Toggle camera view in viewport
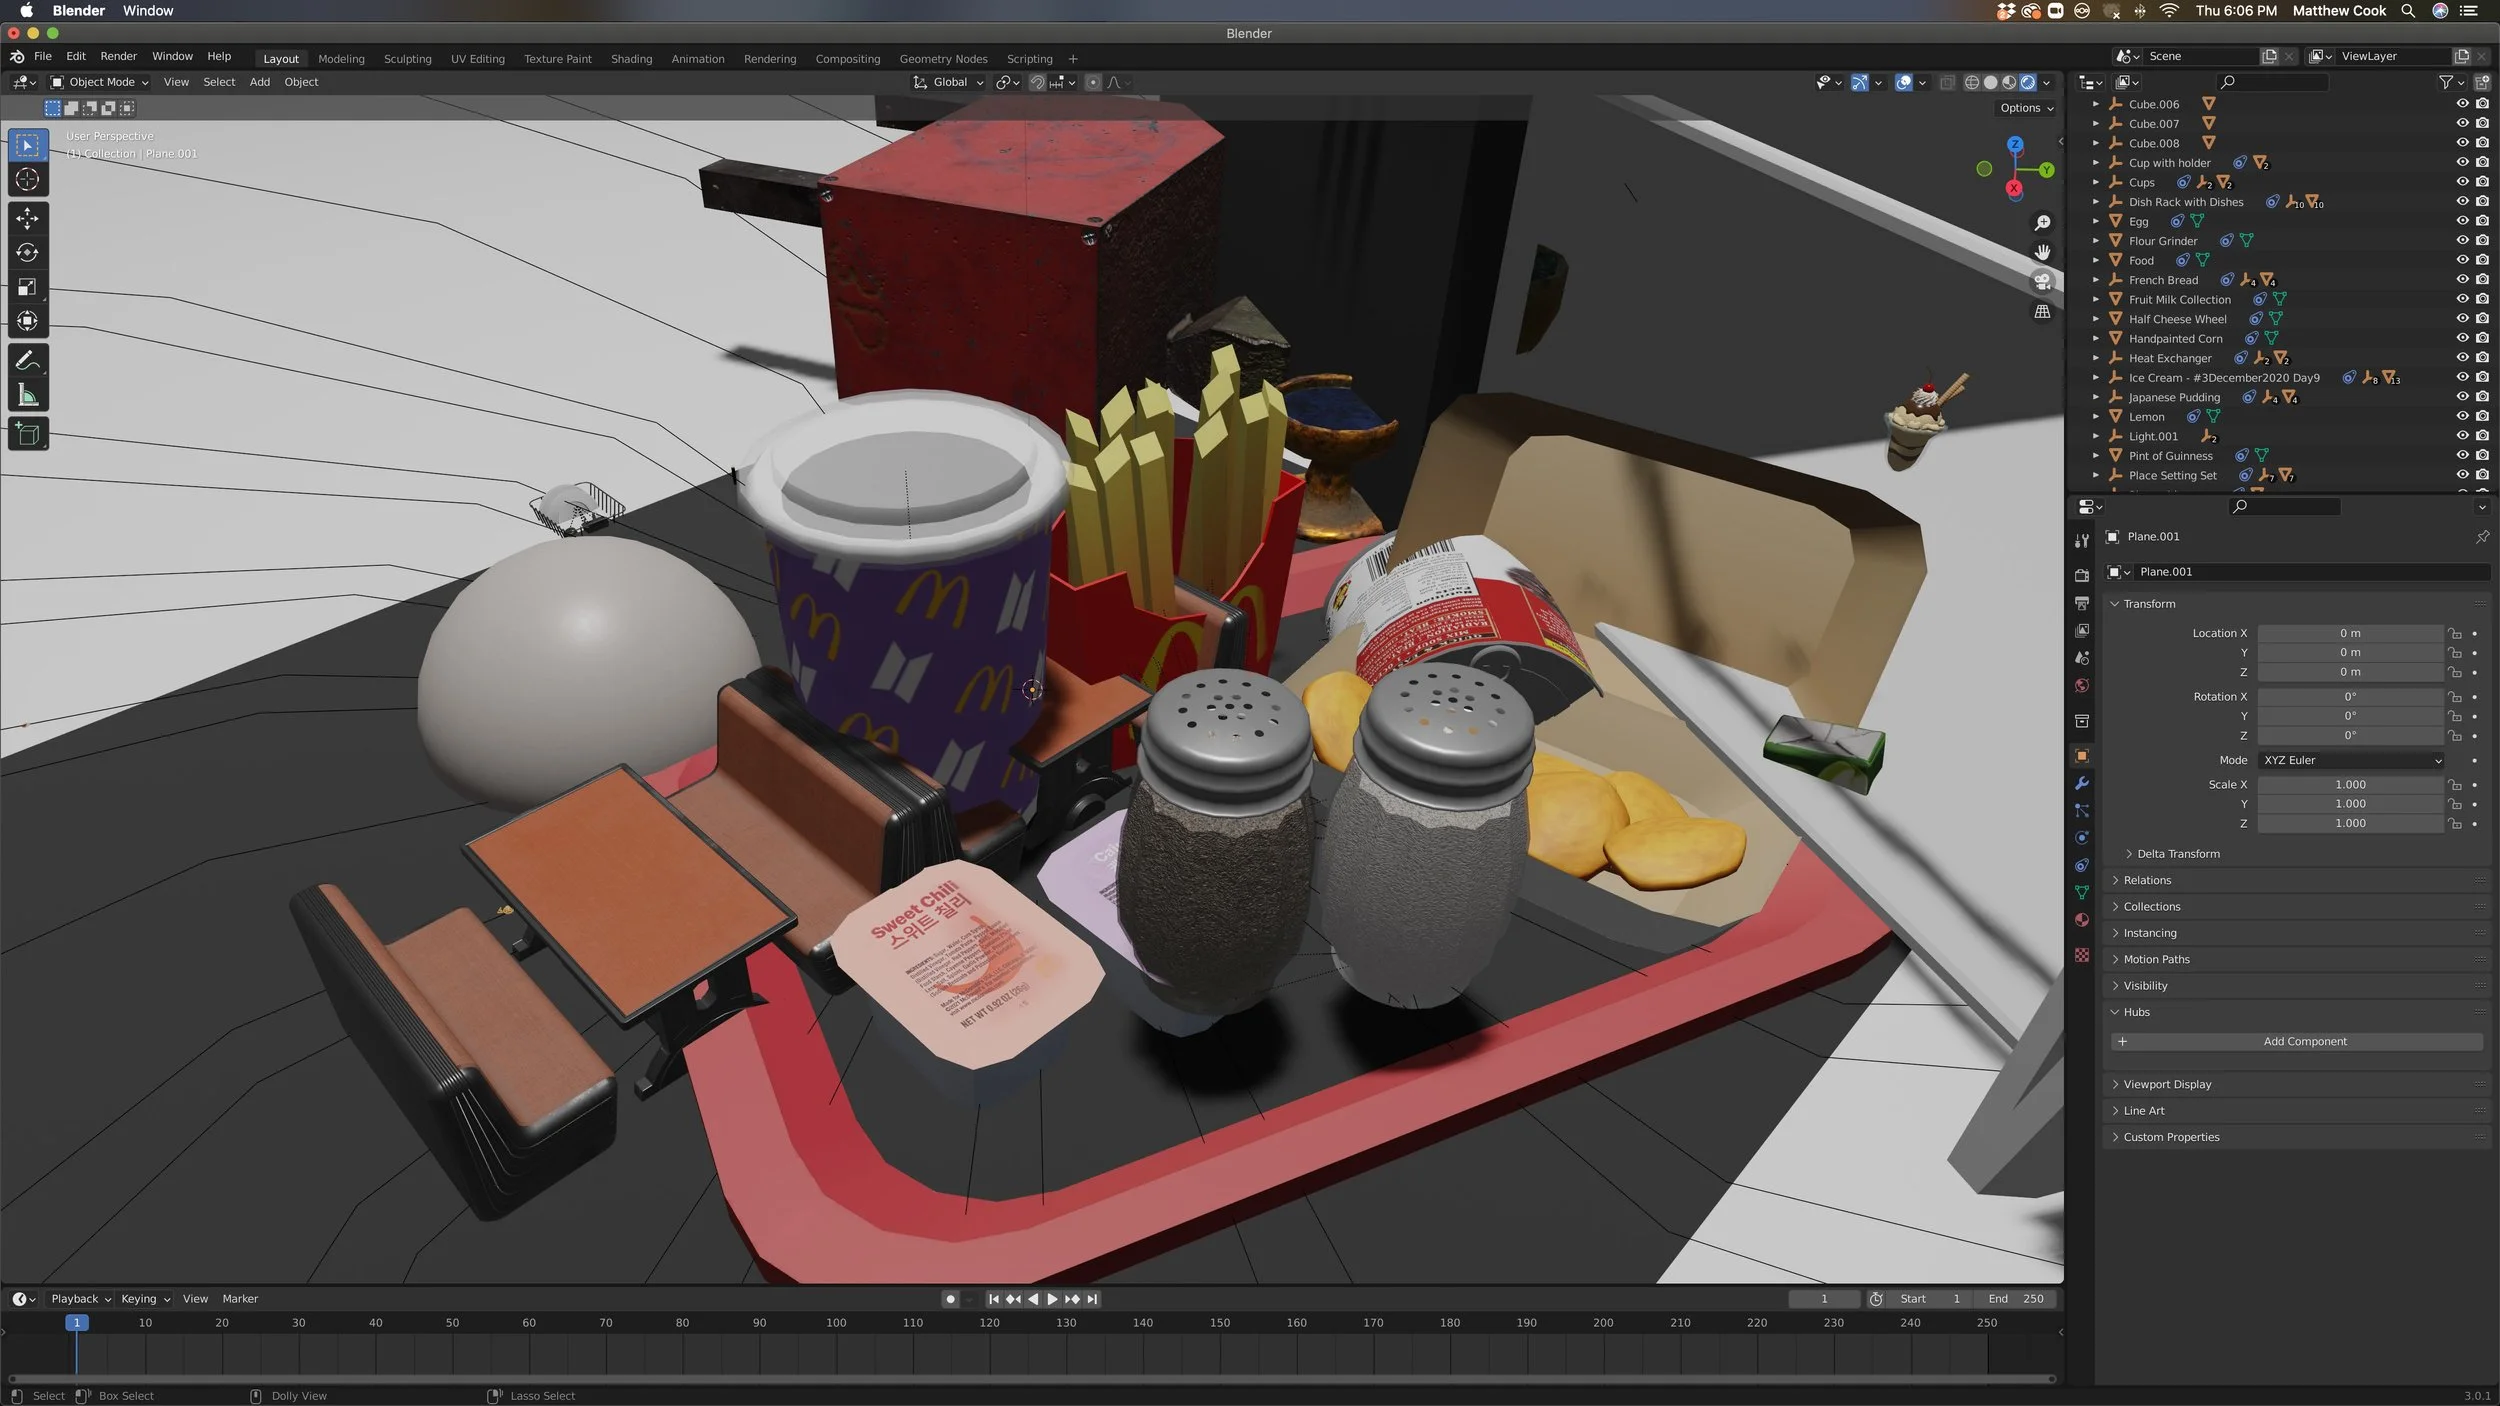The image size is (2500, 1406). (2043, 281)
